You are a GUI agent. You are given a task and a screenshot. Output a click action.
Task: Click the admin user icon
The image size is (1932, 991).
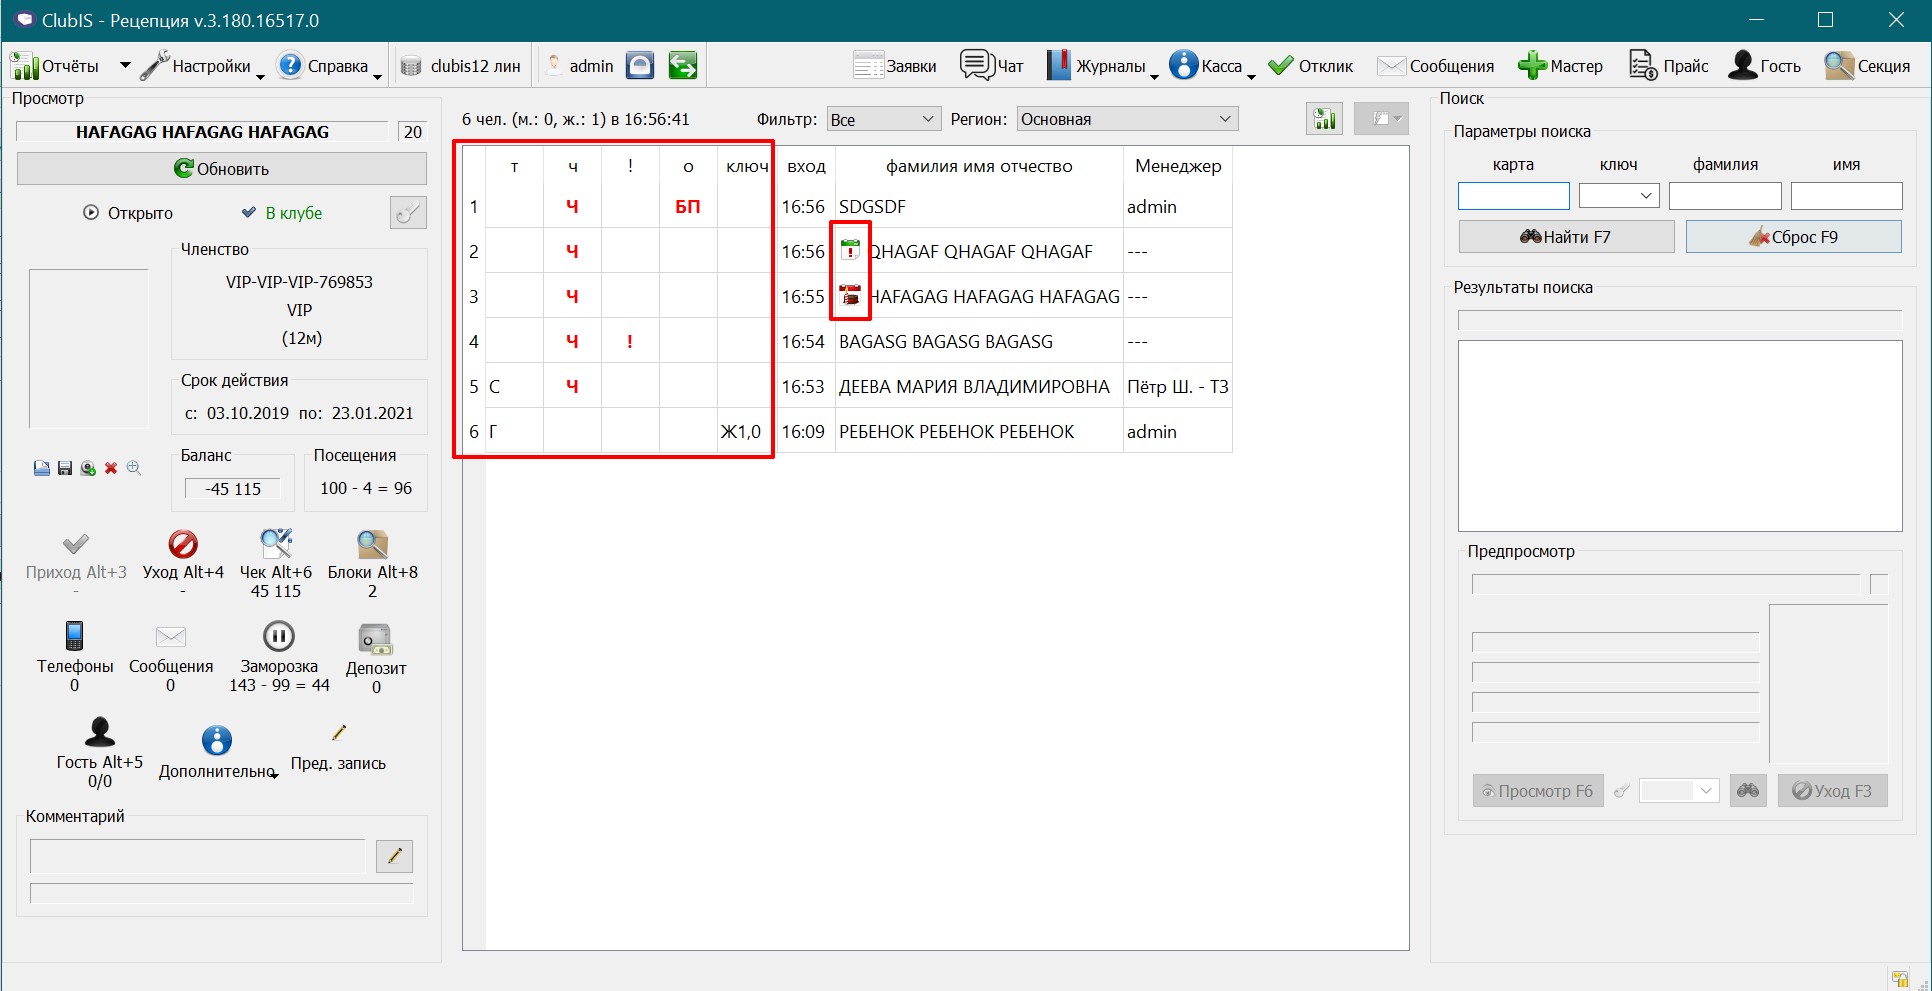554,66
